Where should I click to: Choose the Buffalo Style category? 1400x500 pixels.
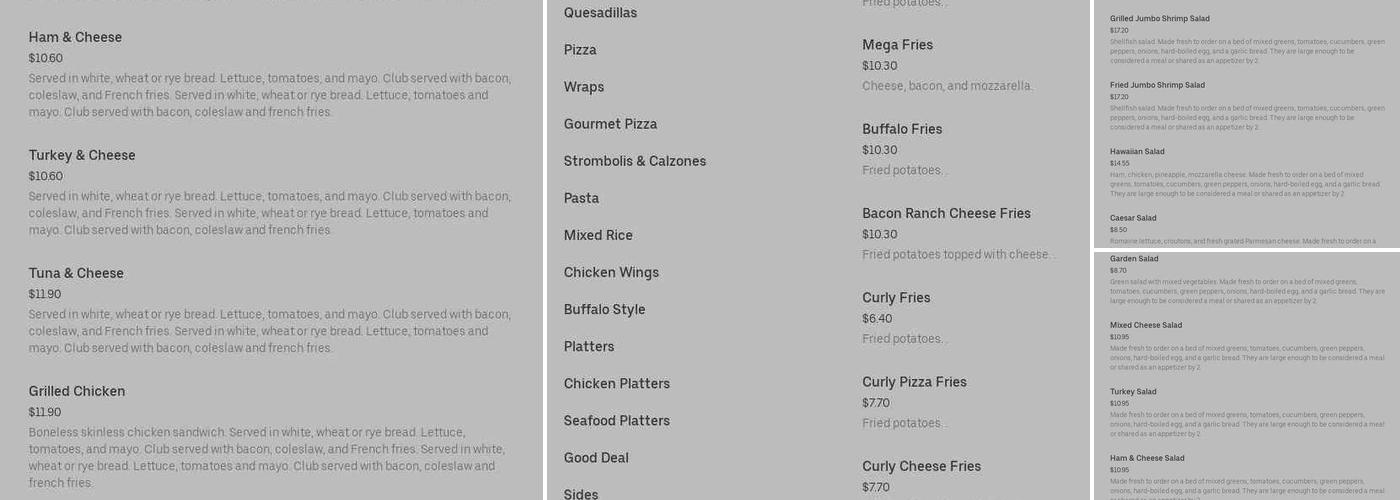pyautogui.click(x=604, y=309)
